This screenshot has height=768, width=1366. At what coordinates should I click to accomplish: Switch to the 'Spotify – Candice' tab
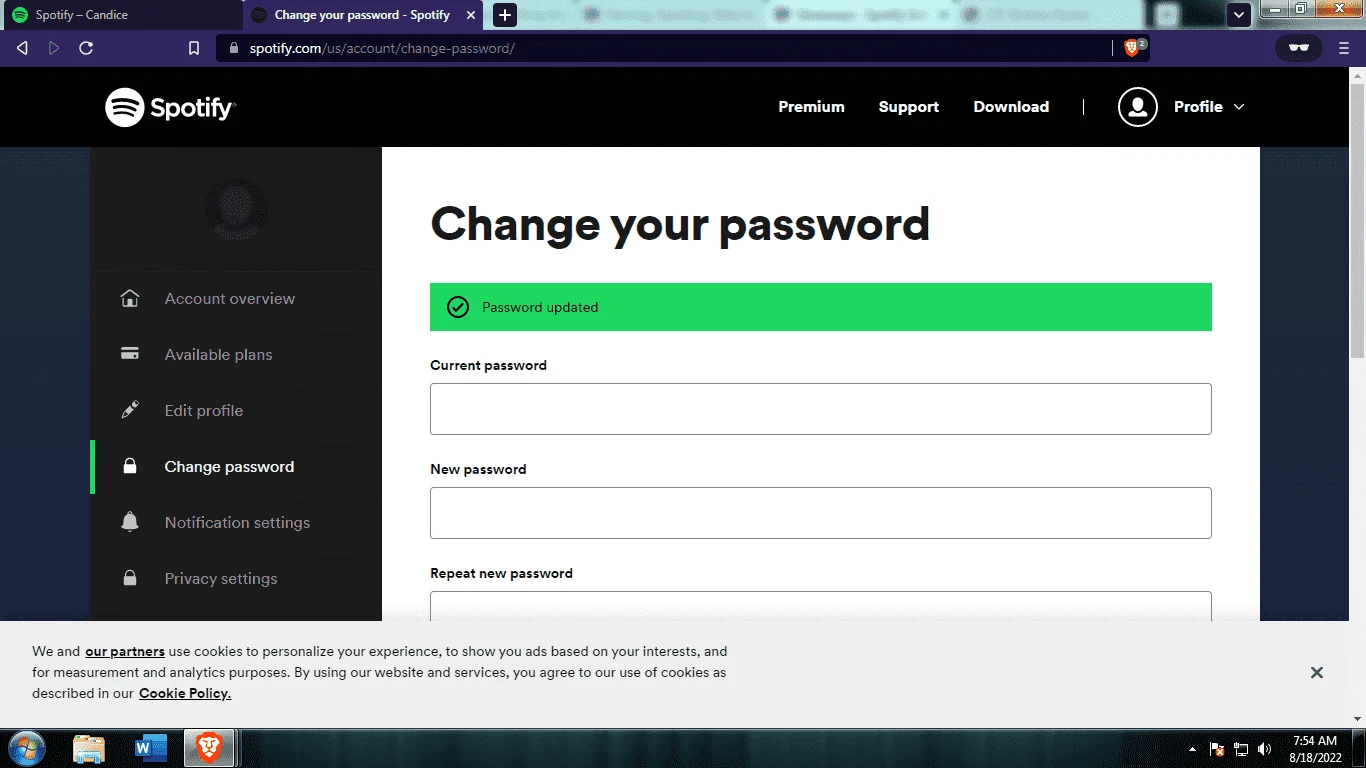pyautogui.click(x=121, y=15)
